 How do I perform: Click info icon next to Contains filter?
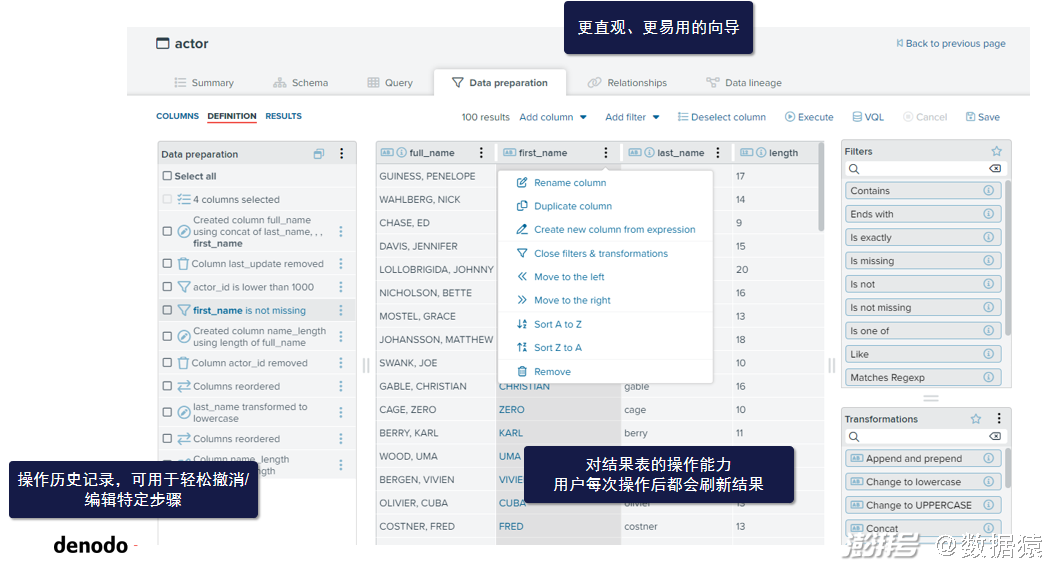(988, 191)
